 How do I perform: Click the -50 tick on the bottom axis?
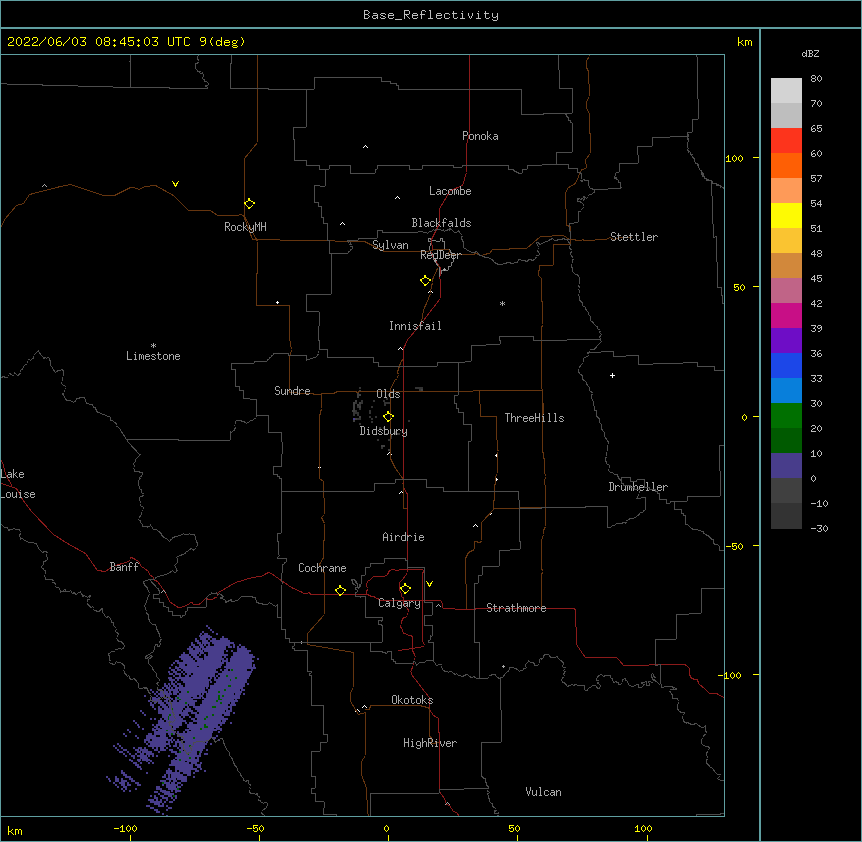tap(256, 829)
